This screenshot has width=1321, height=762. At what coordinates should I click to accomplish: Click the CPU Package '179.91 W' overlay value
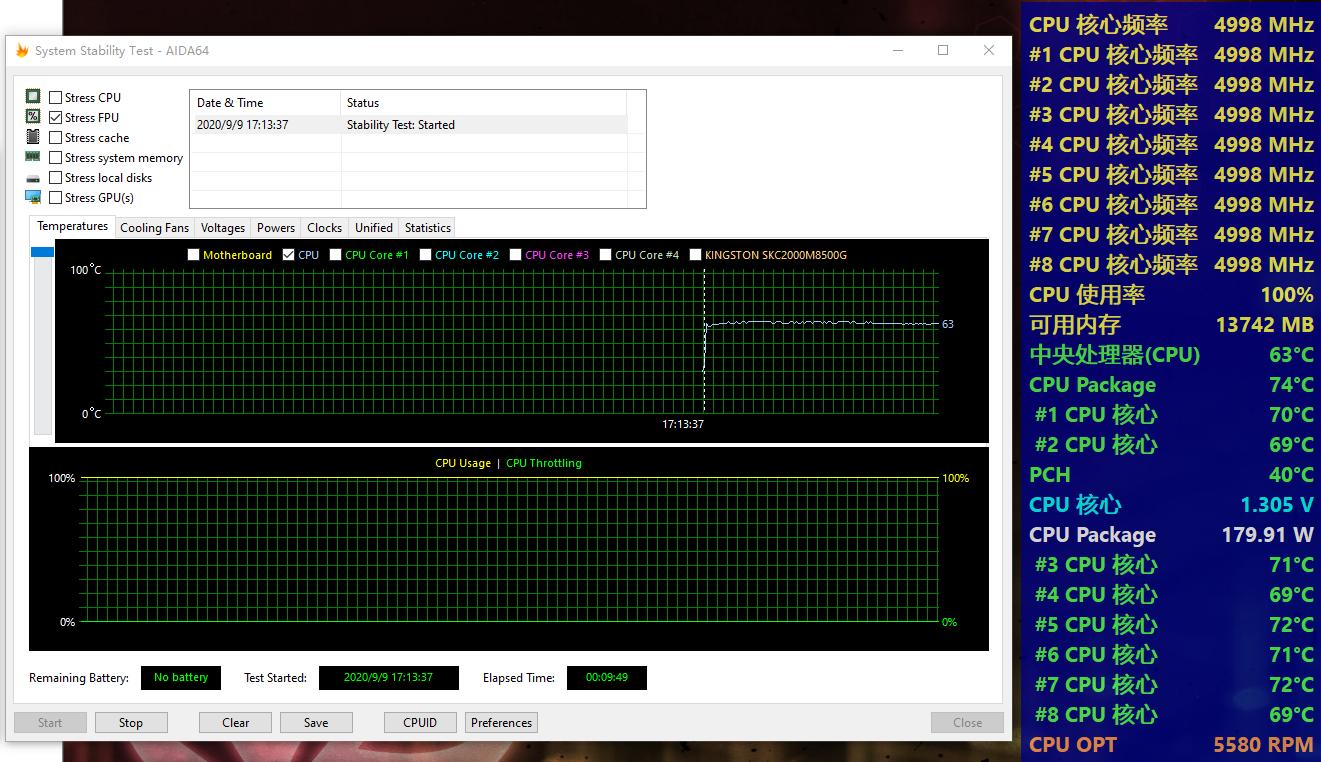coord(1268,535)
